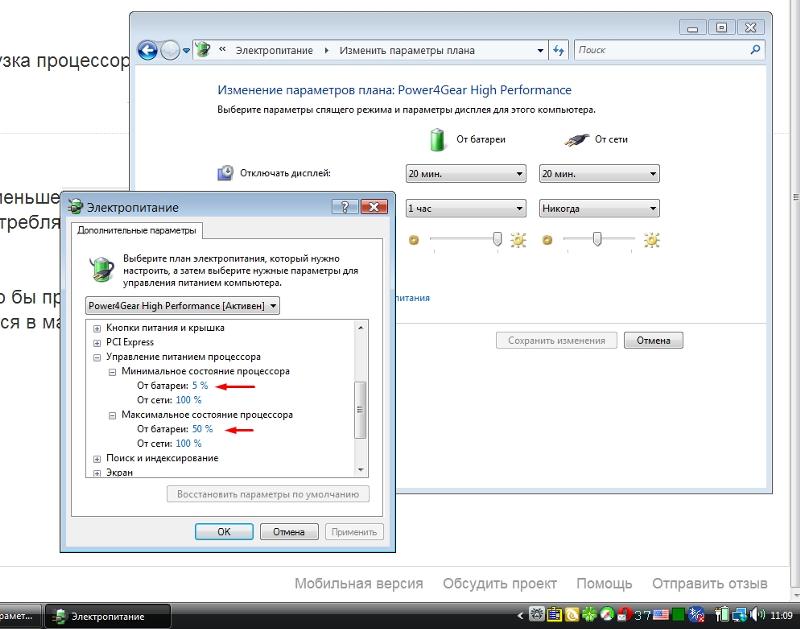800x629 pixels.
Task: Open the Помощь link on the webpage
Action: [604, 584]
